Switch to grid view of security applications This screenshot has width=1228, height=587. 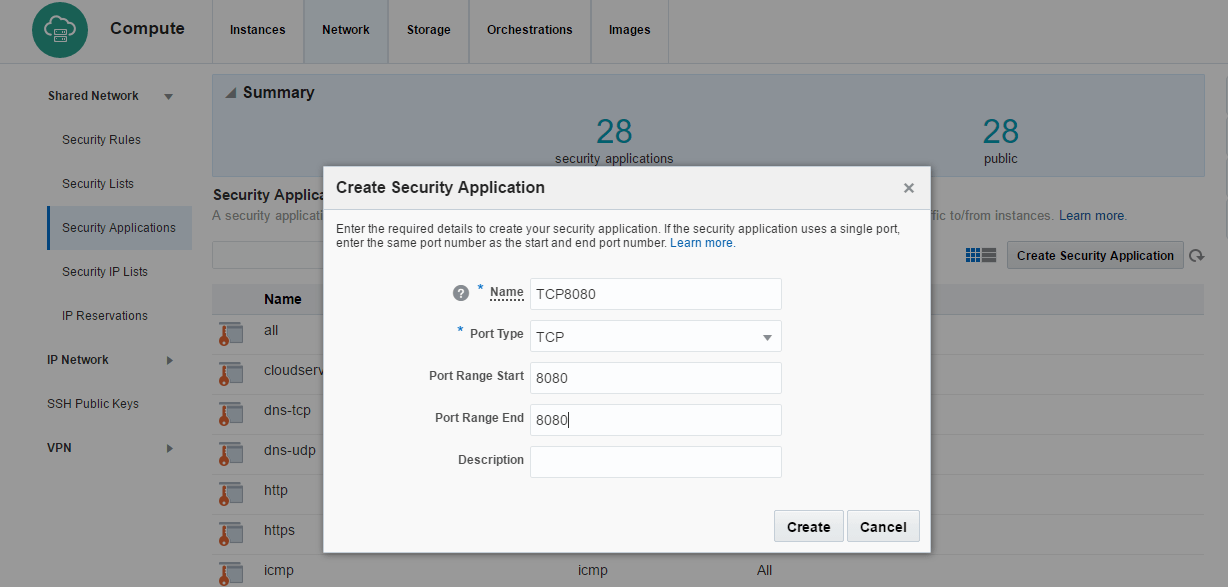point(973,255)
